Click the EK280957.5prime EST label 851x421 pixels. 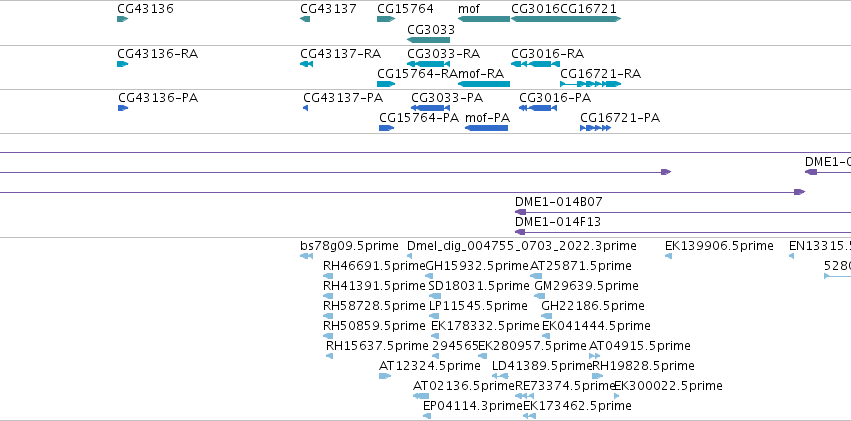532,346
